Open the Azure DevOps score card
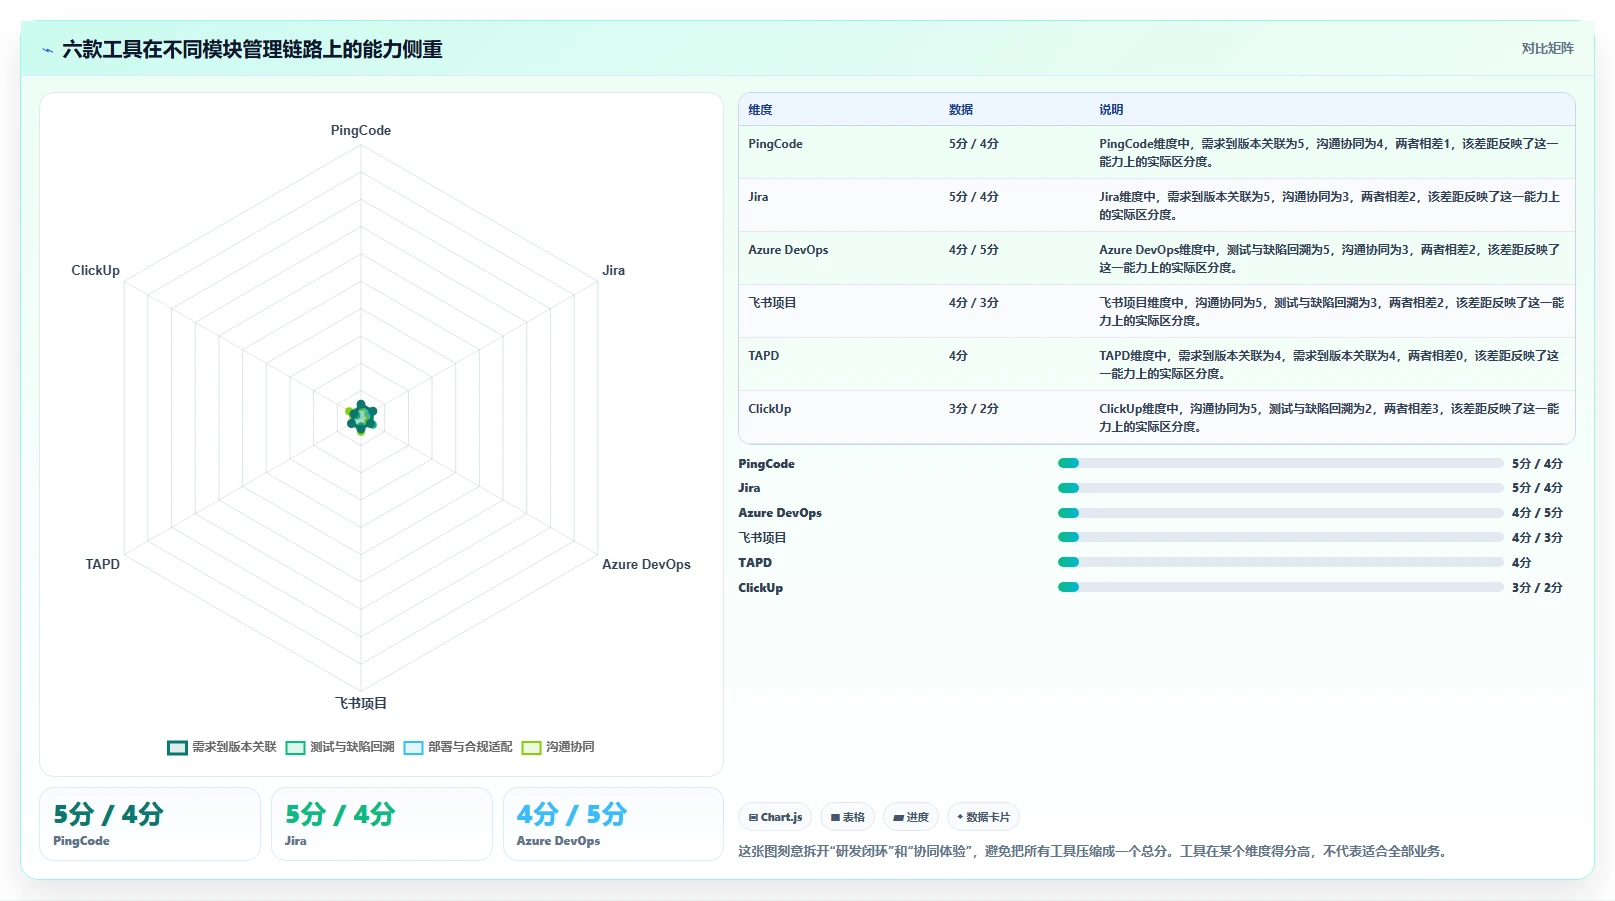The image size is (1615, 901). [613, 824]
